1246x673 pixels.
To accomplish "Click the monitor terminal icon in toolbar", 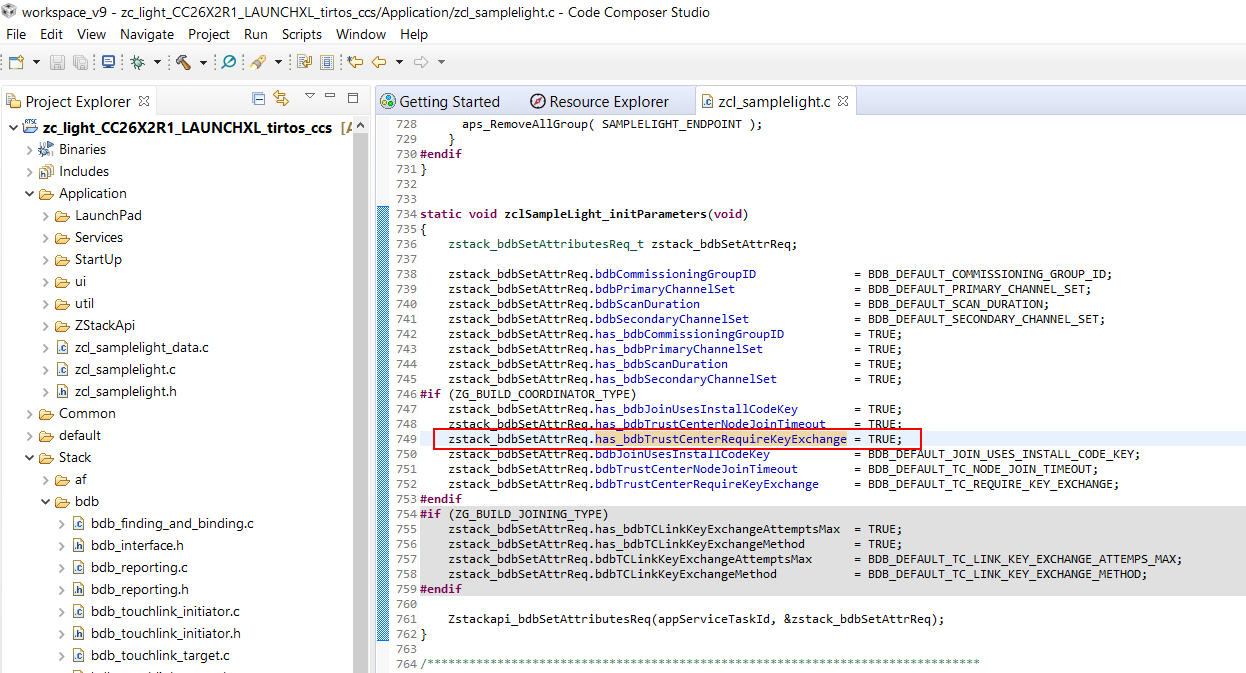I will [x=108, y=62].
